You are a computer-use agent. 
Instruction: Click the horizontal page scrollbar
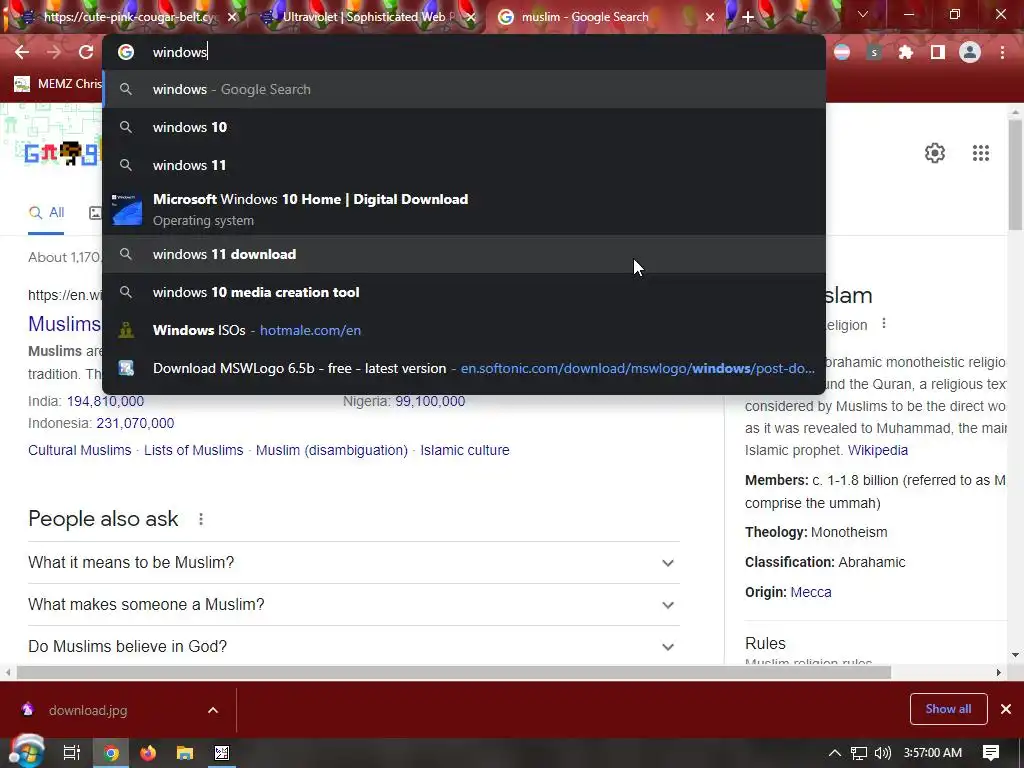(454, 672)
